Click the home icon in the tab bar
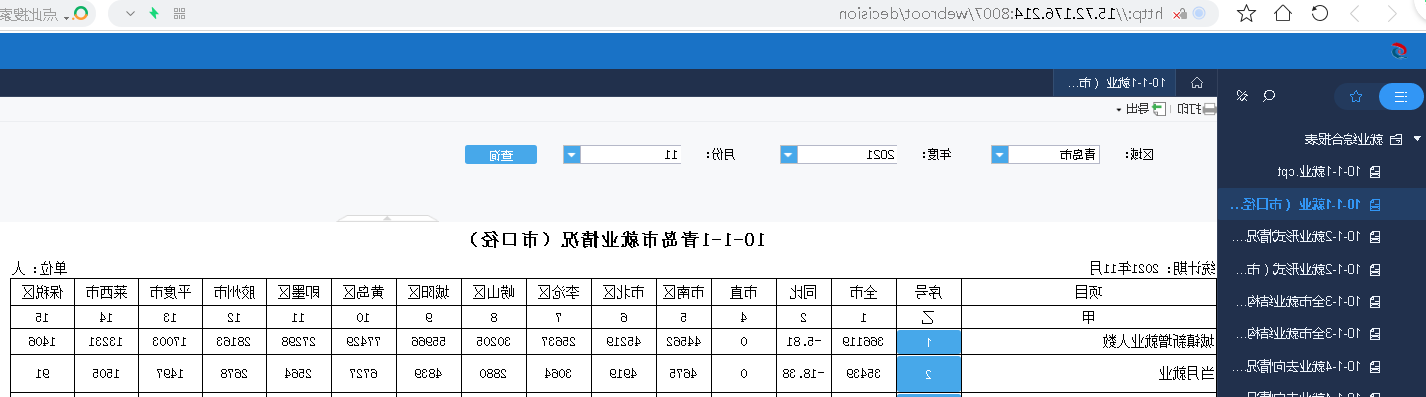 click(x=1197, y=83)
